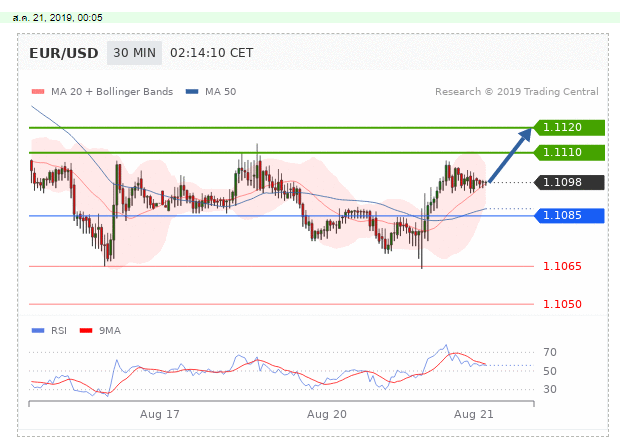Viewport: 620px width, 446px height.
Task: Click the blue MA 50 legend swatch
Action: coord(192,92)
